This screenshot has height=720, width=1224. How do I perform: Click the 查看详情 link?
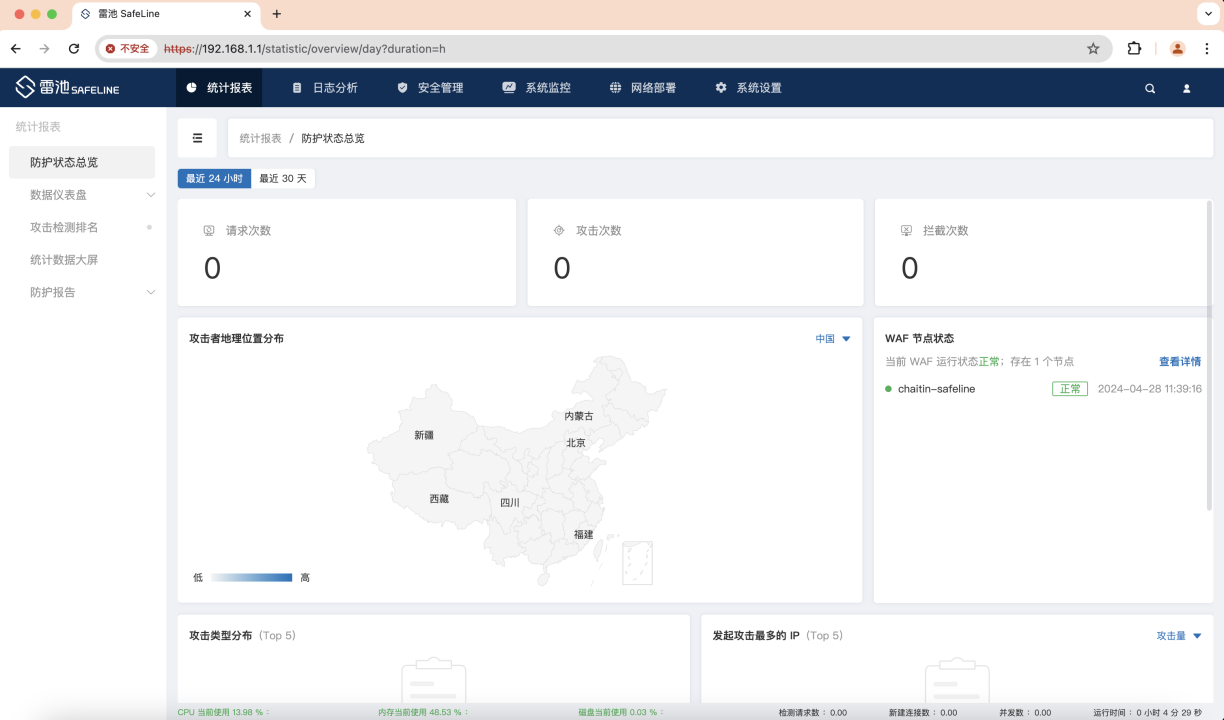tap(1179, 362)
